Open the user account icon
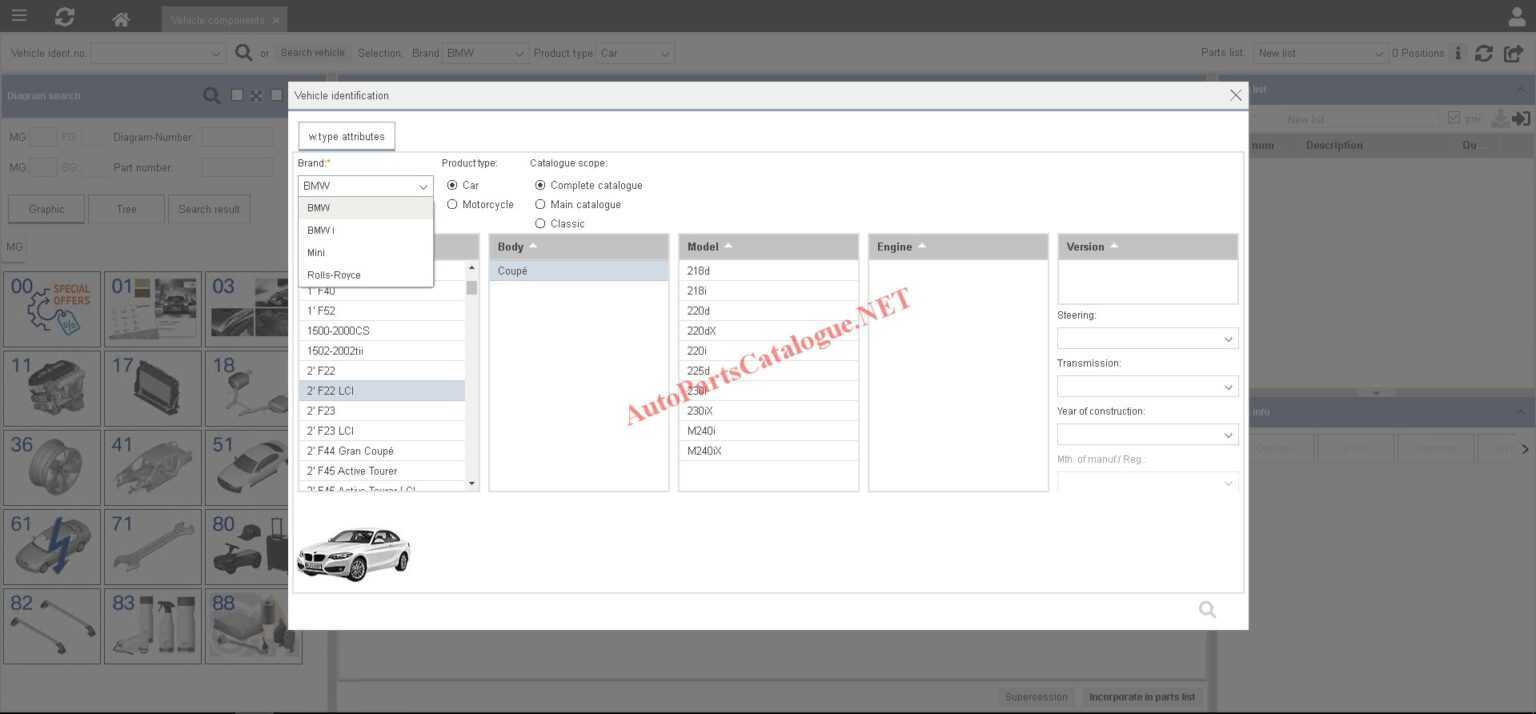Viewport: 1536px width, 714px height. [x=1516, y=17]
